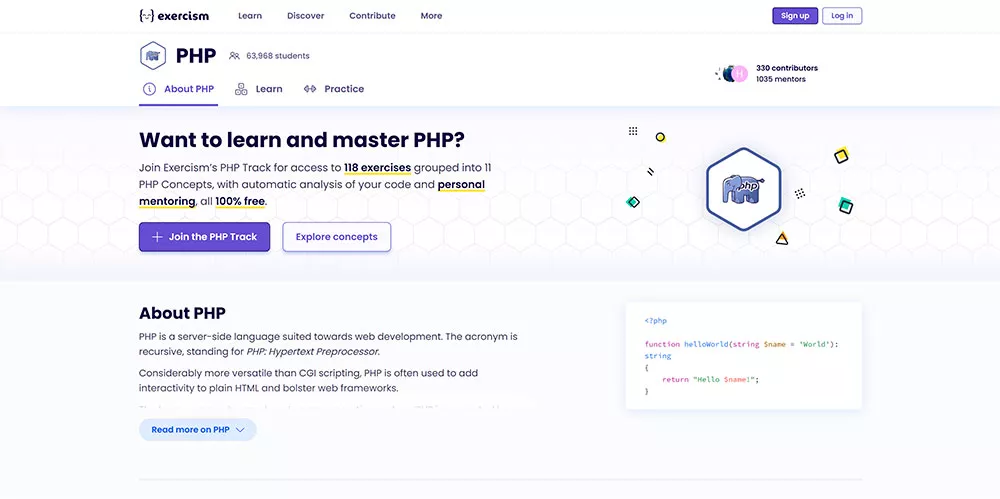Click the 1035 mentors text
This screenshot has width=1000, height=499.
click(x=781, y=79)
